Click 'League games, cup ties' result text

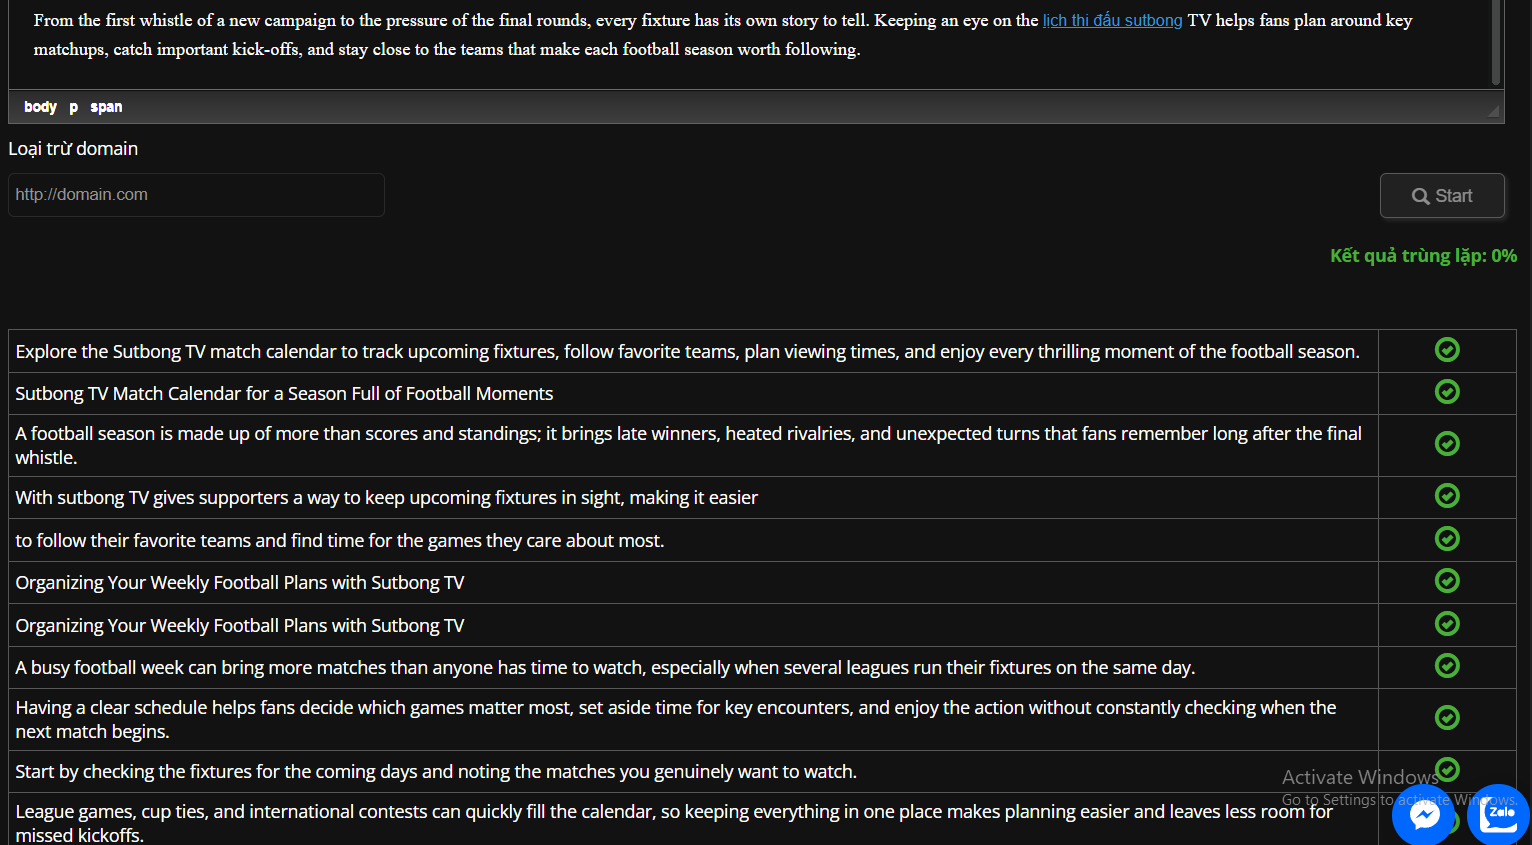(674, 823)
